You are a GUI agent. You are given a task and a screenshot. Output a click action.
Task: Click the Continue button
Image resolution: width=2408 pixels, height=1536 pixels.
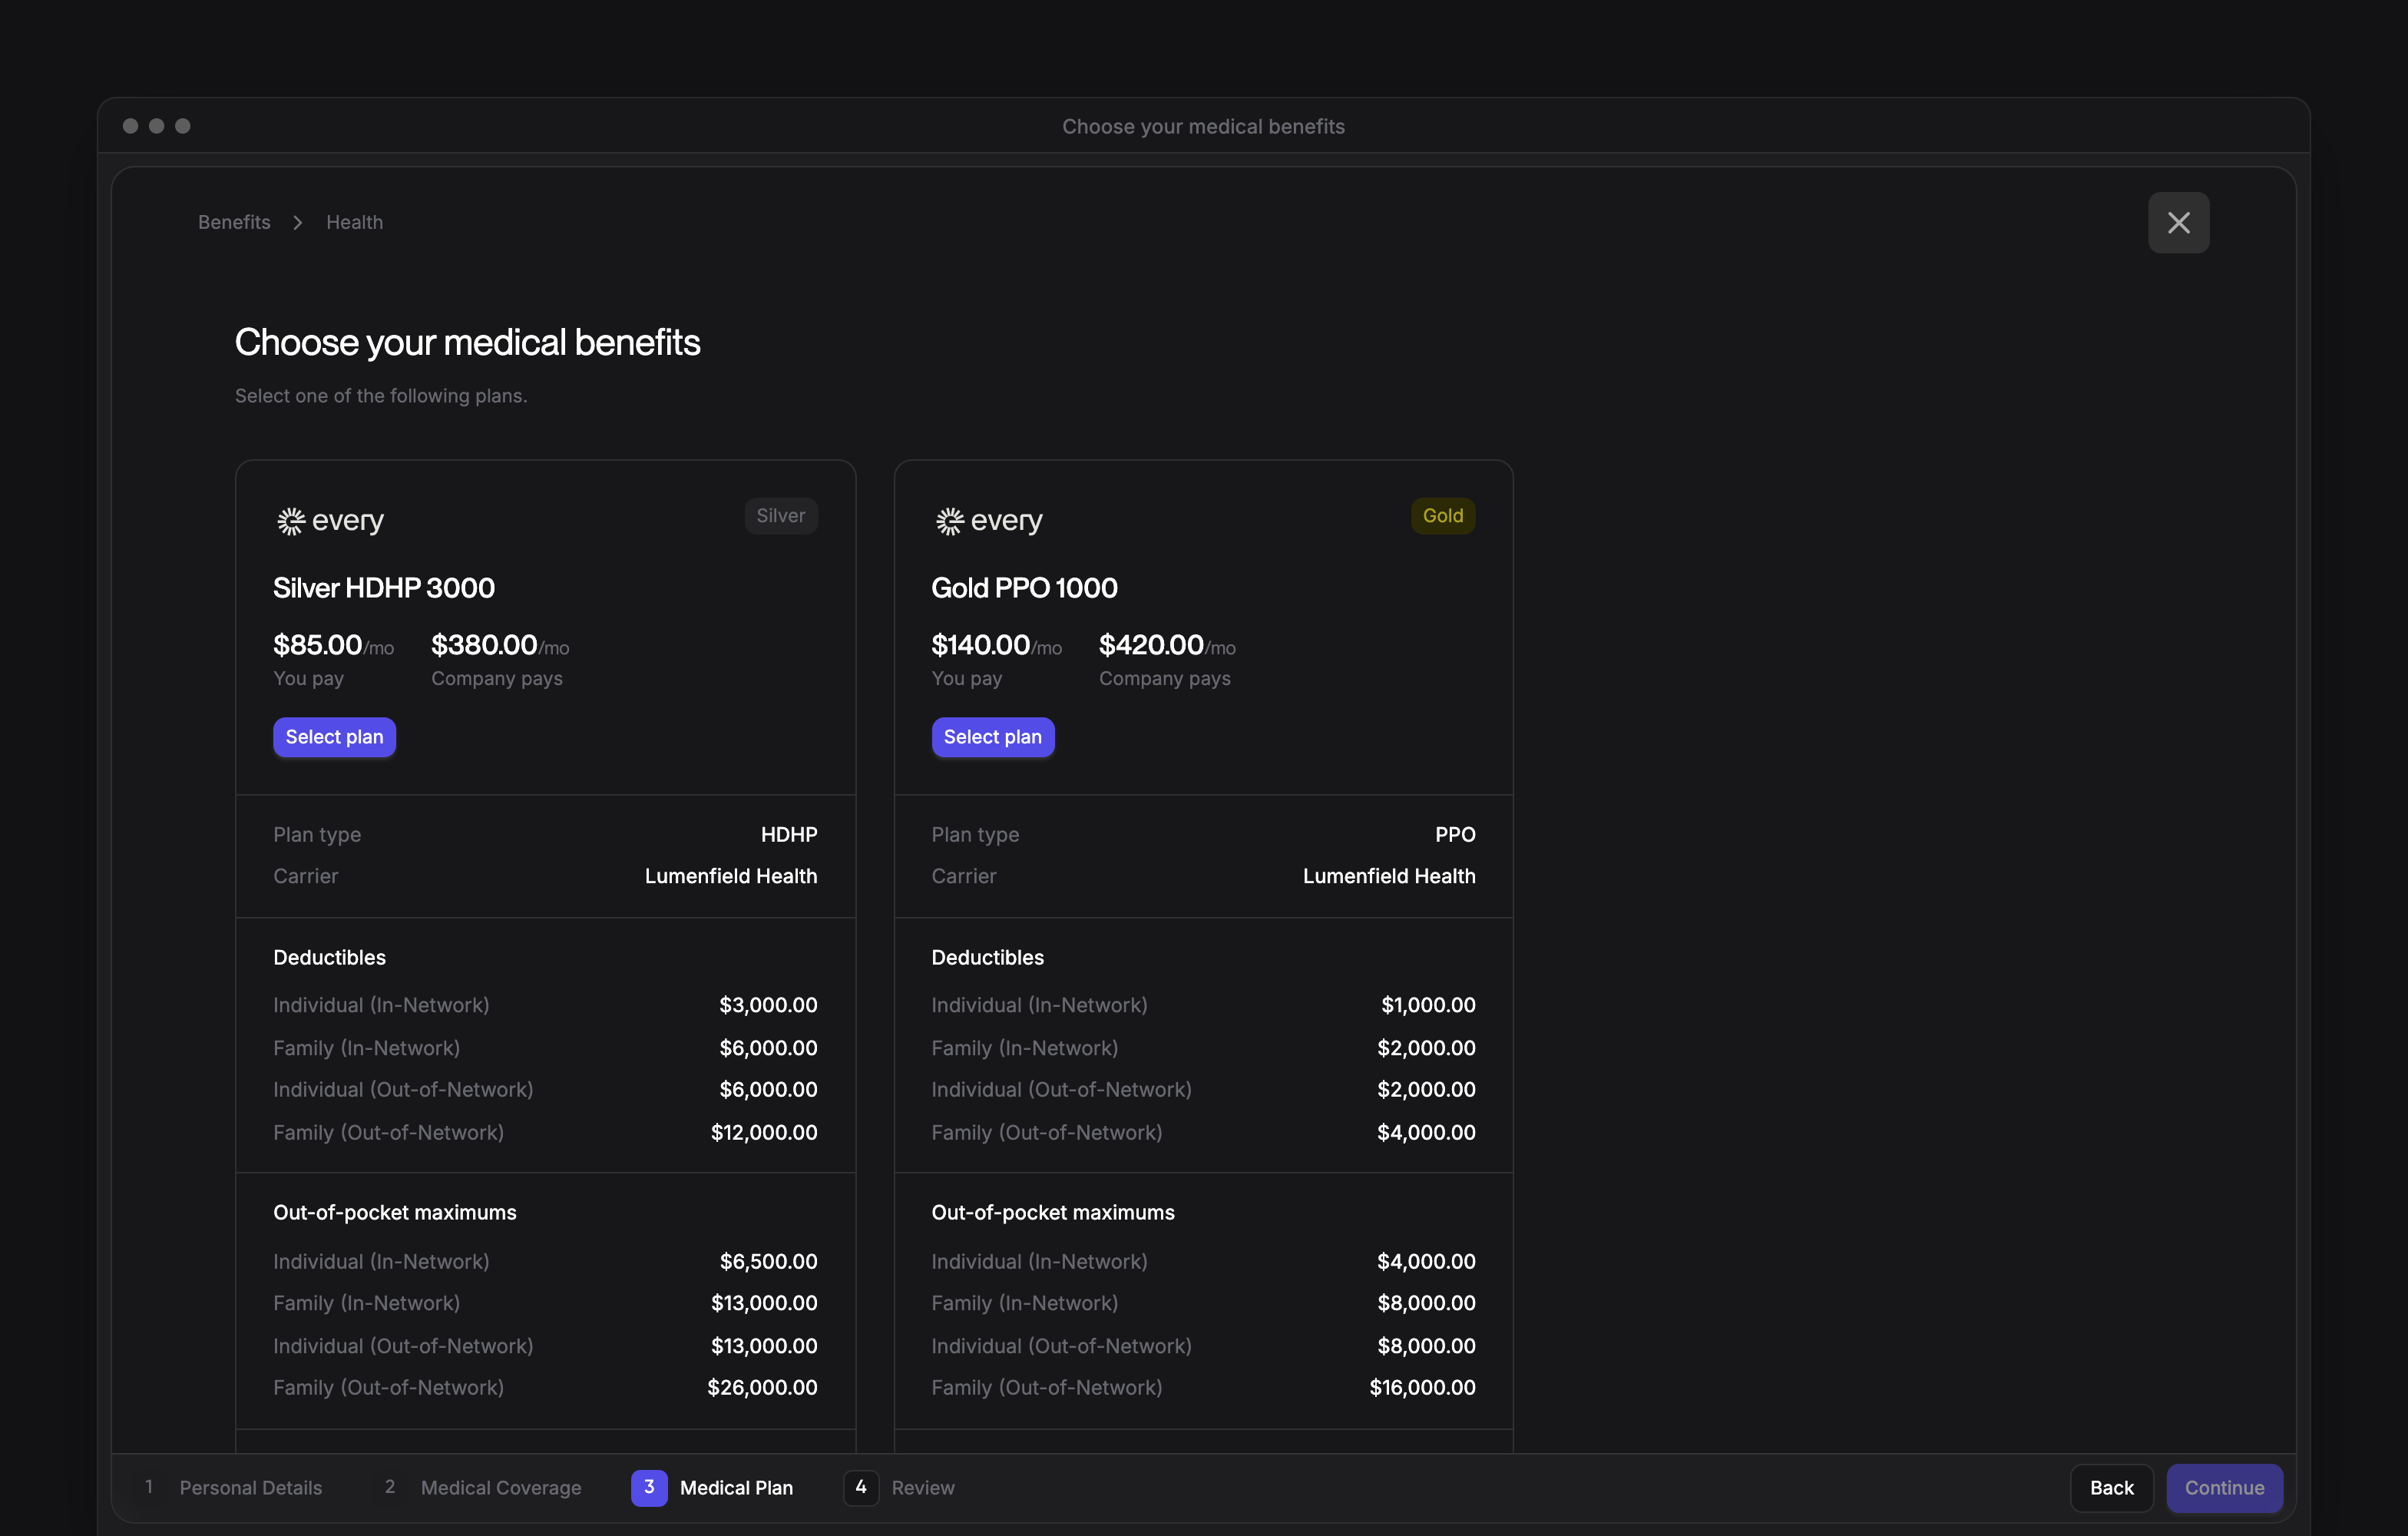(2224, 1488)
